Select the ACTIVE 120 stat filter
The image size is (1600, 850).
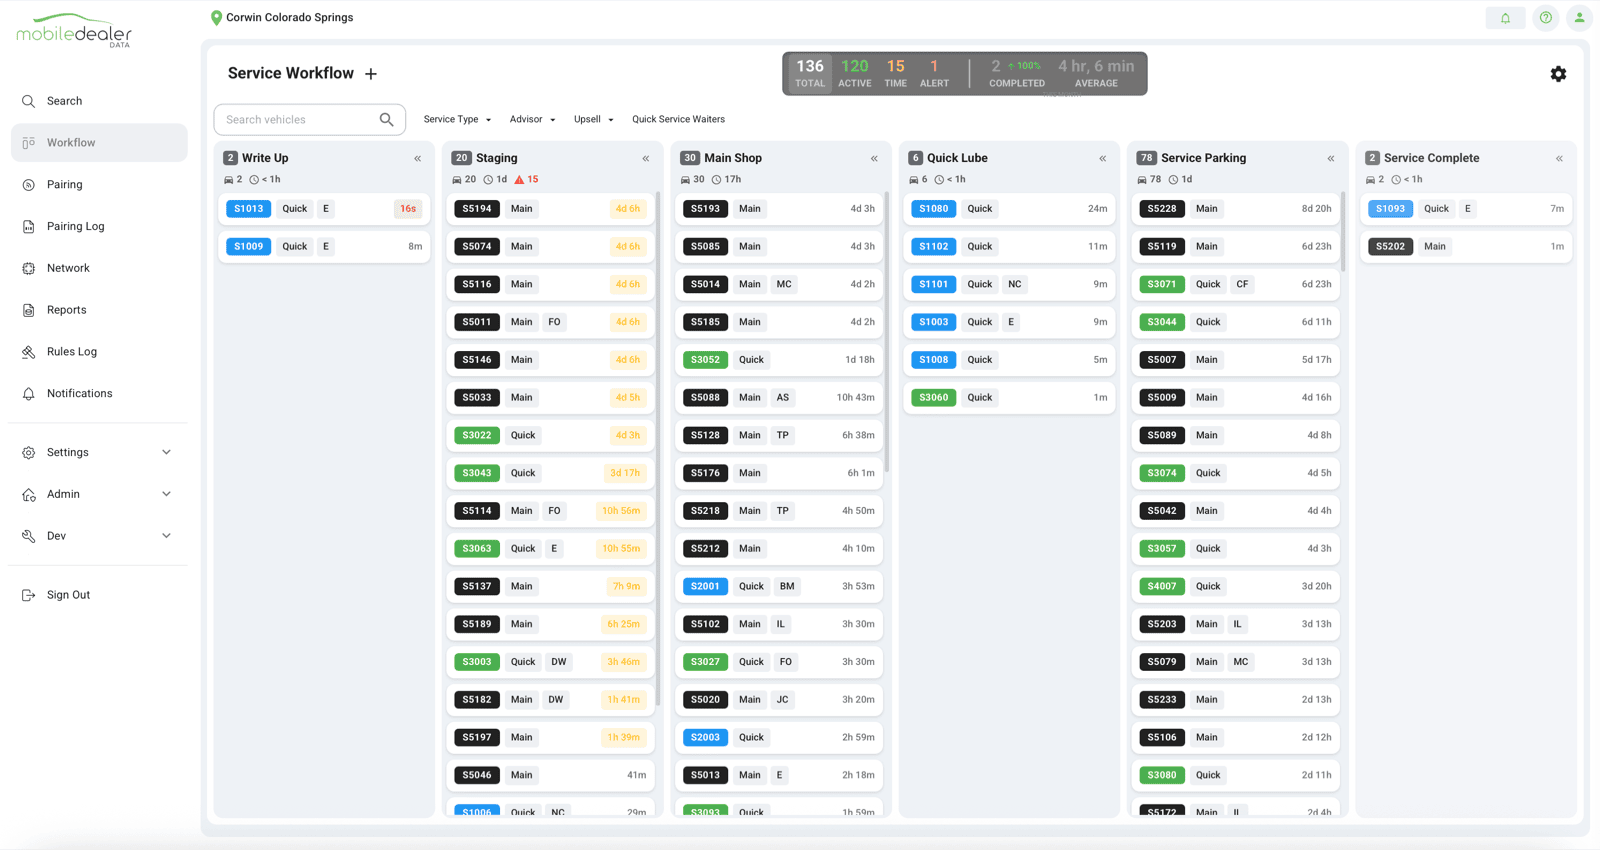854,74
